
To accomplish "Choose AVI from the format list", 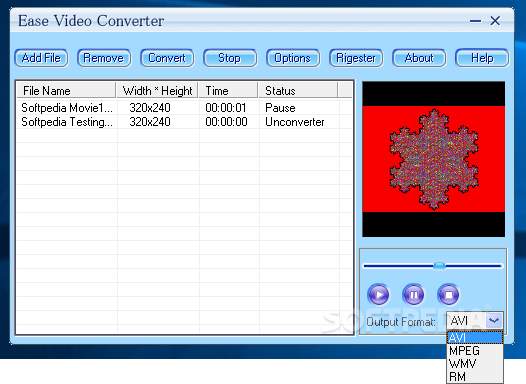I will point(475,337).
